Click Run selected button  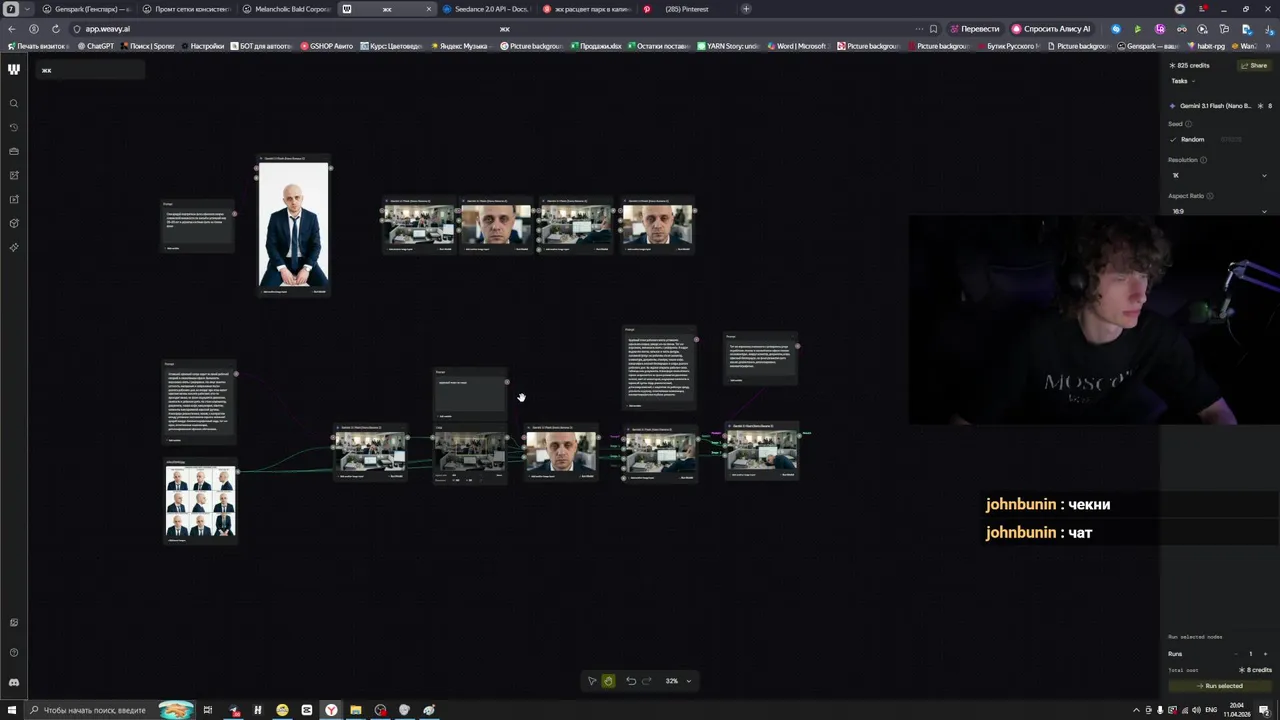click(x=1219, y=686)
